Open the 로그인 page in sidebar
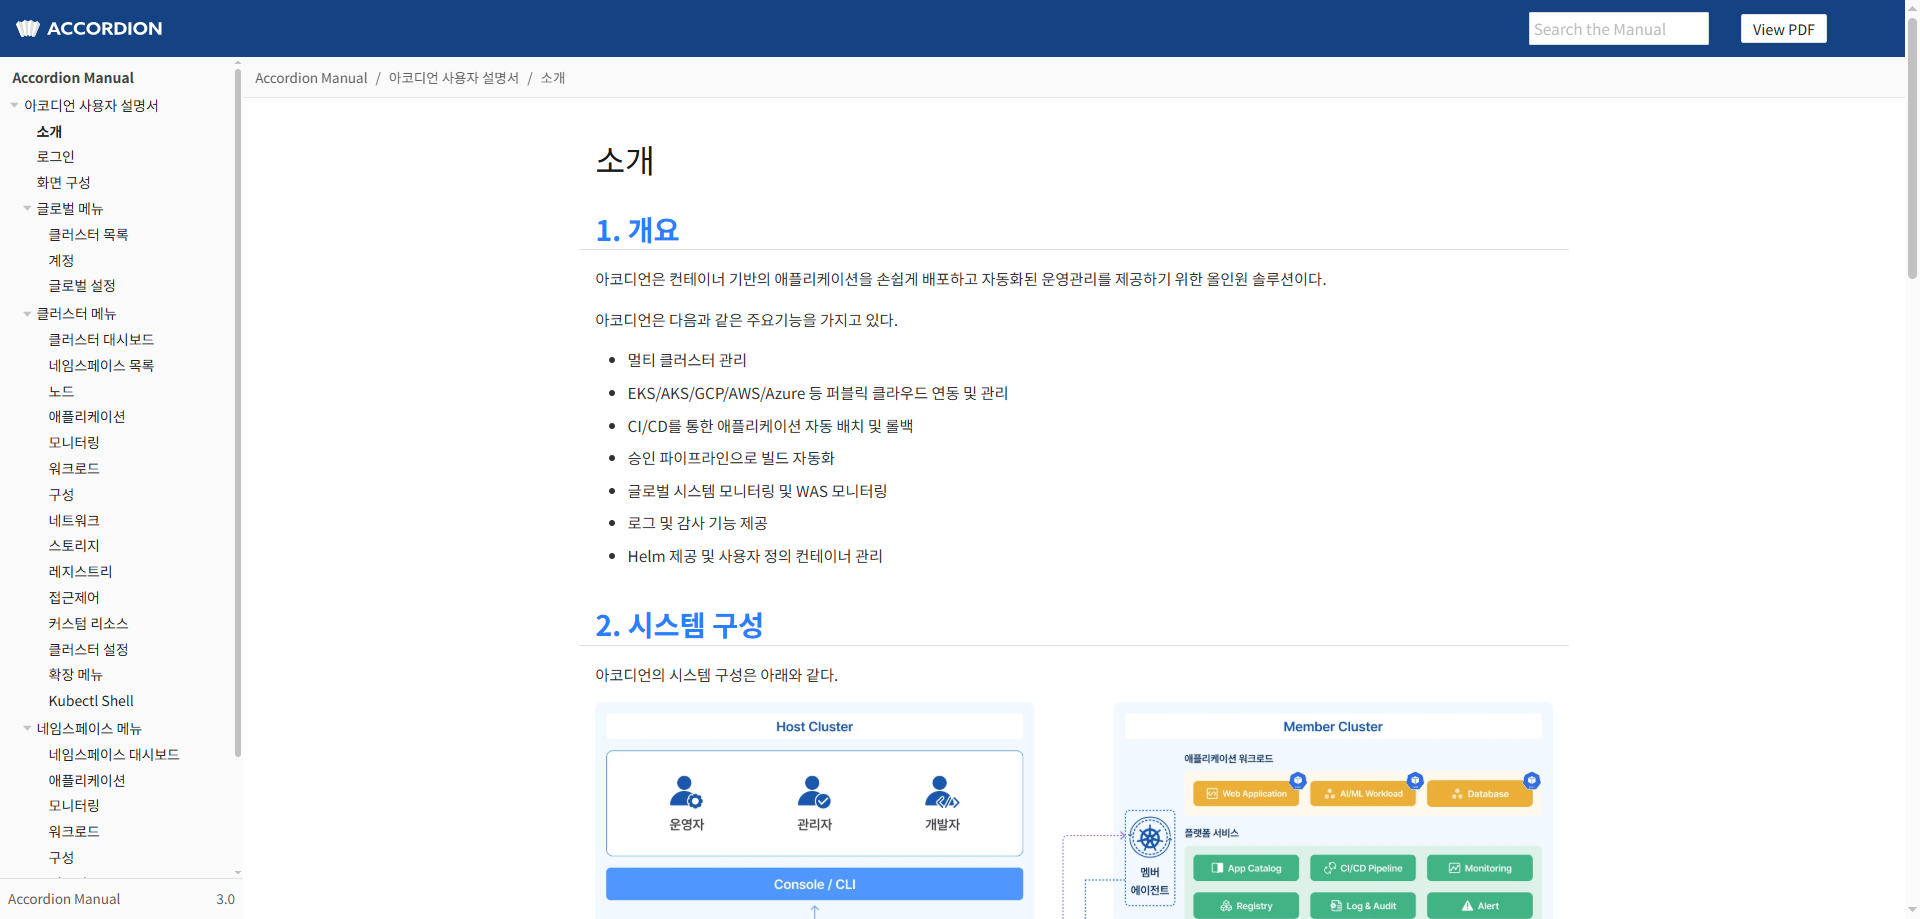Screen dimensions: 1920x919 click(55, 157)
